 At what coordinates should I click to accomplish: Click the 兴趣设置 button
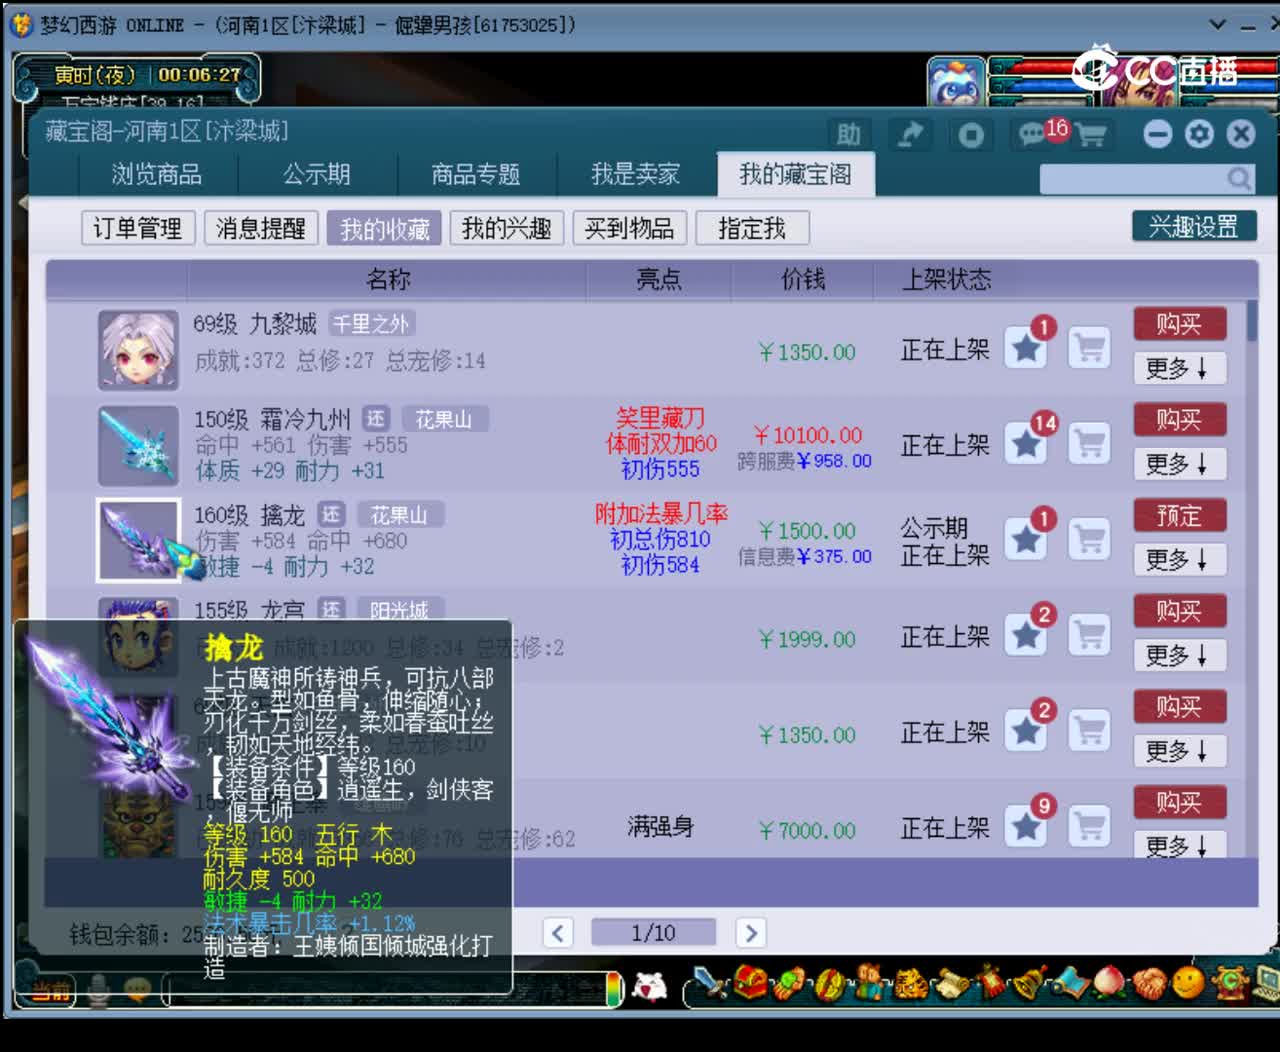tap(1194, 226)
